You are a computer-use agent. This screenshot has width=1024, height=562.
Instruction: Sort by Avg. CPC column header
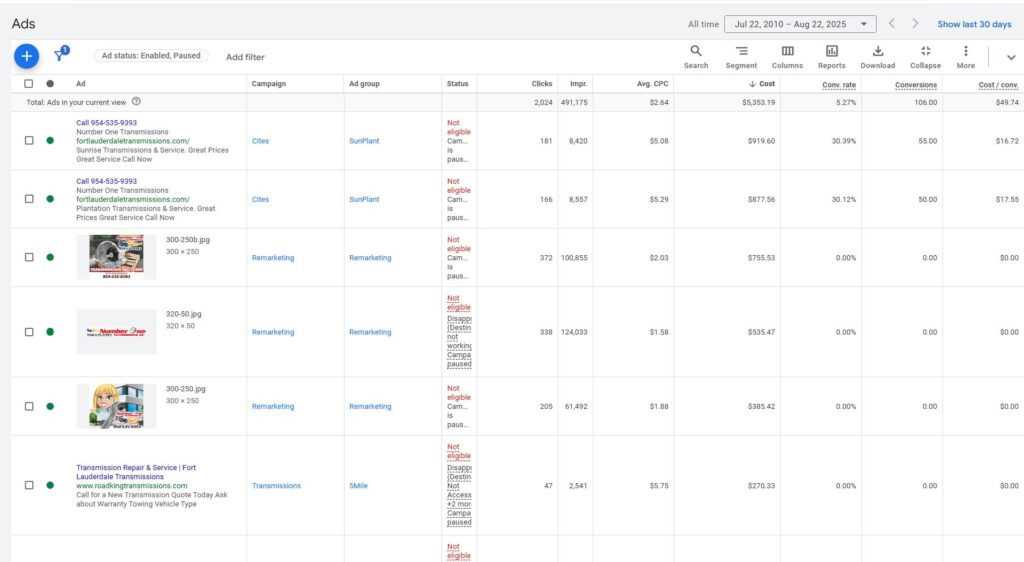(652, 84)
